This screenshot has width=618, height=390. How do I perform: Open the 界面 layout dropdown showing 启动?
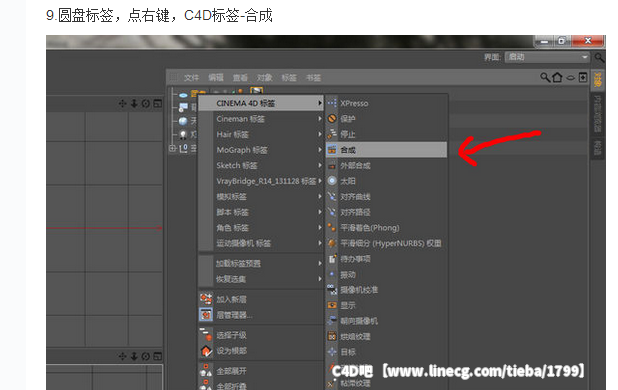click(547, 57)
